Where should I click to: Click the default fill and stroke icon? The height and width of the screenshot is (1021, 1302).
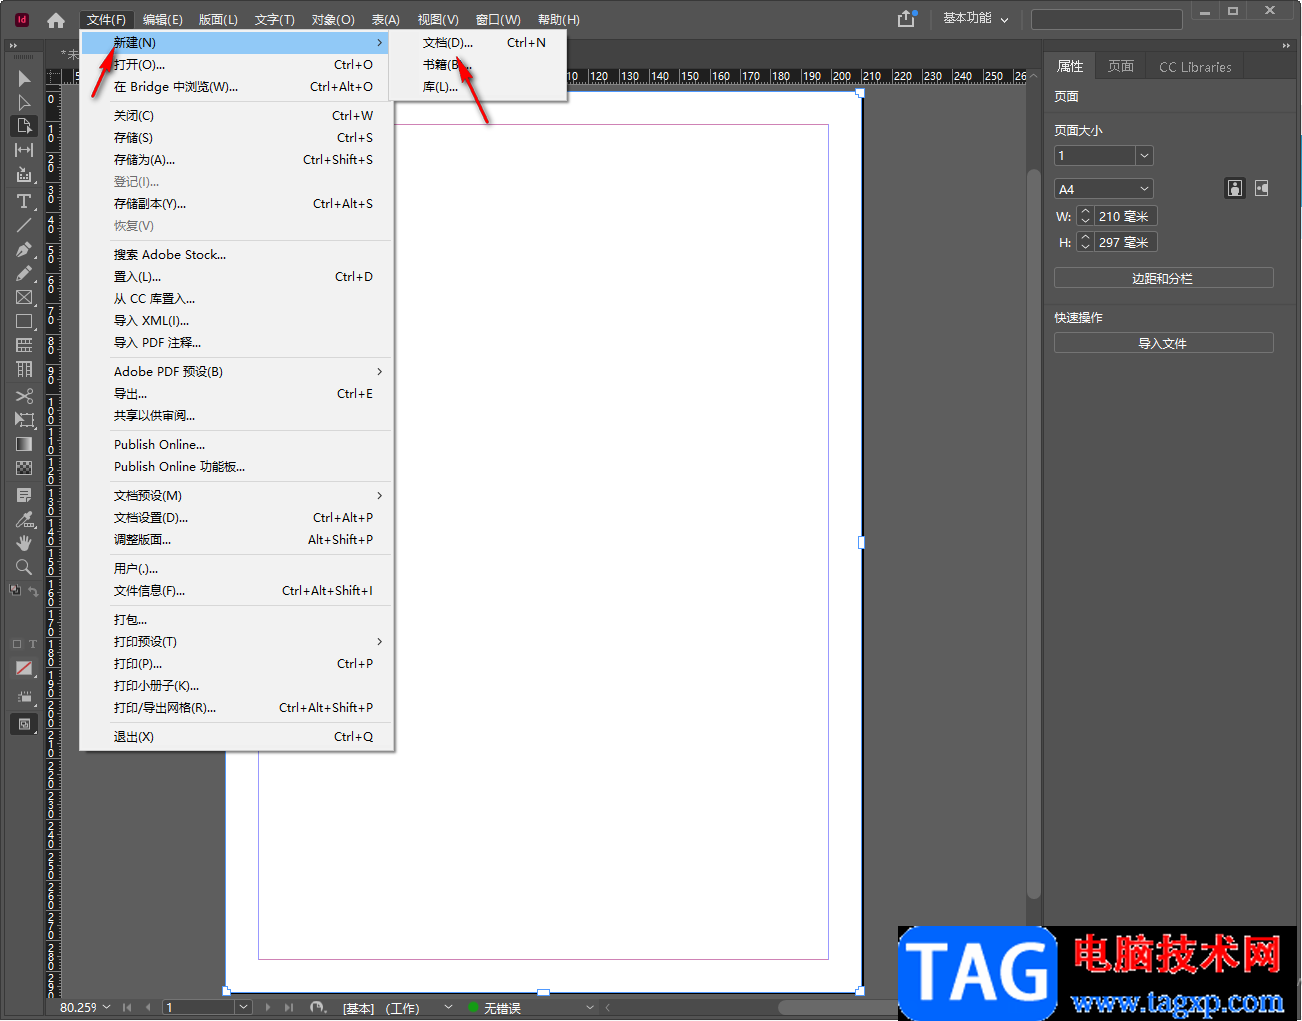15,590
